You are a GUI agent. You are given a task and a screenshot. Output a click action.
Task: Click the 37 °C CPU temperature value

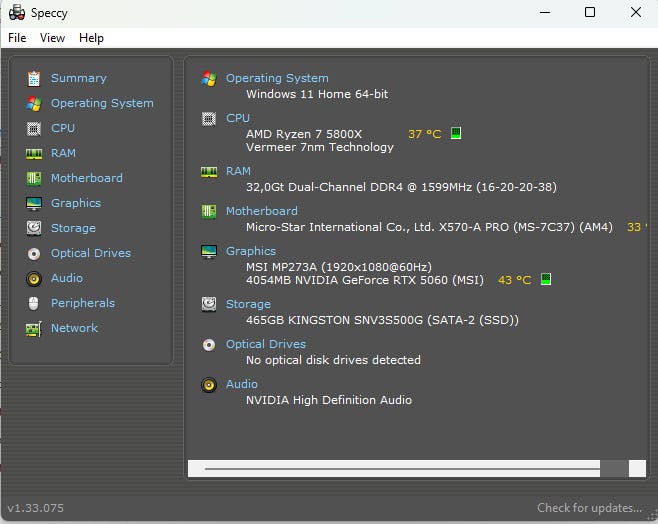point(424,134)
